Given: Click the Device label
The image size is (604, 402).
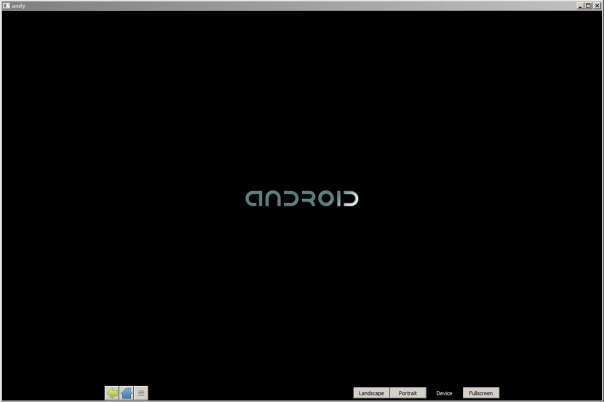Looking at the screenshot, I should (444, 393).
